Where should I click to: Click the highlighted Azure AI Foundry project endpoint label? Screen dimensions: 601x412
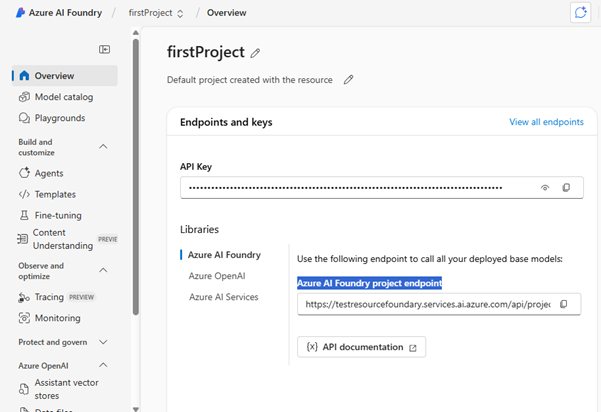click(x=369, y=283)
